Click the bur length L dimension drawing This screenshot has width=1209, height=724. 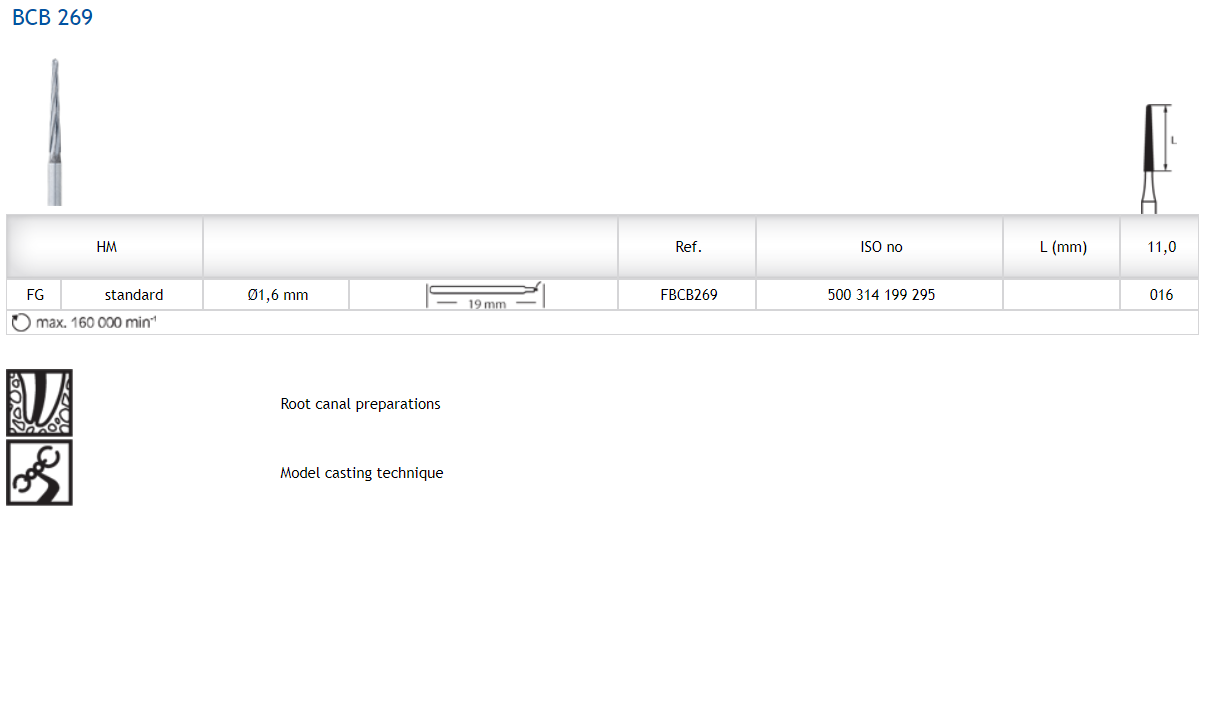(1157, 157)
